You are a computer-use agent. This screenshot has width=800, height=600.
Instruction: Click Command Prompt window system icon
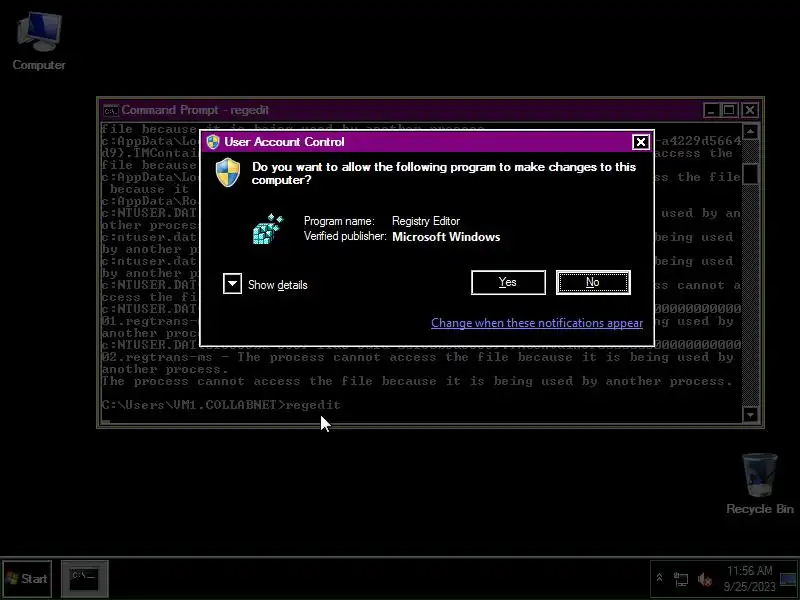click(x=111, y=110)
